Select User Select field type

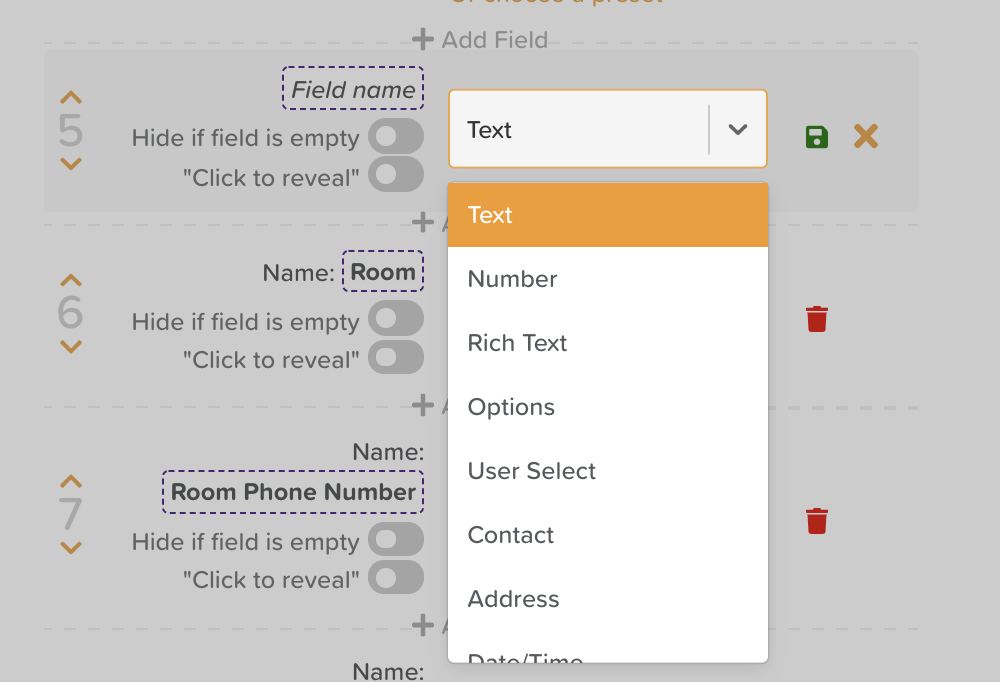pyautogui.click(x=532, y=471)
